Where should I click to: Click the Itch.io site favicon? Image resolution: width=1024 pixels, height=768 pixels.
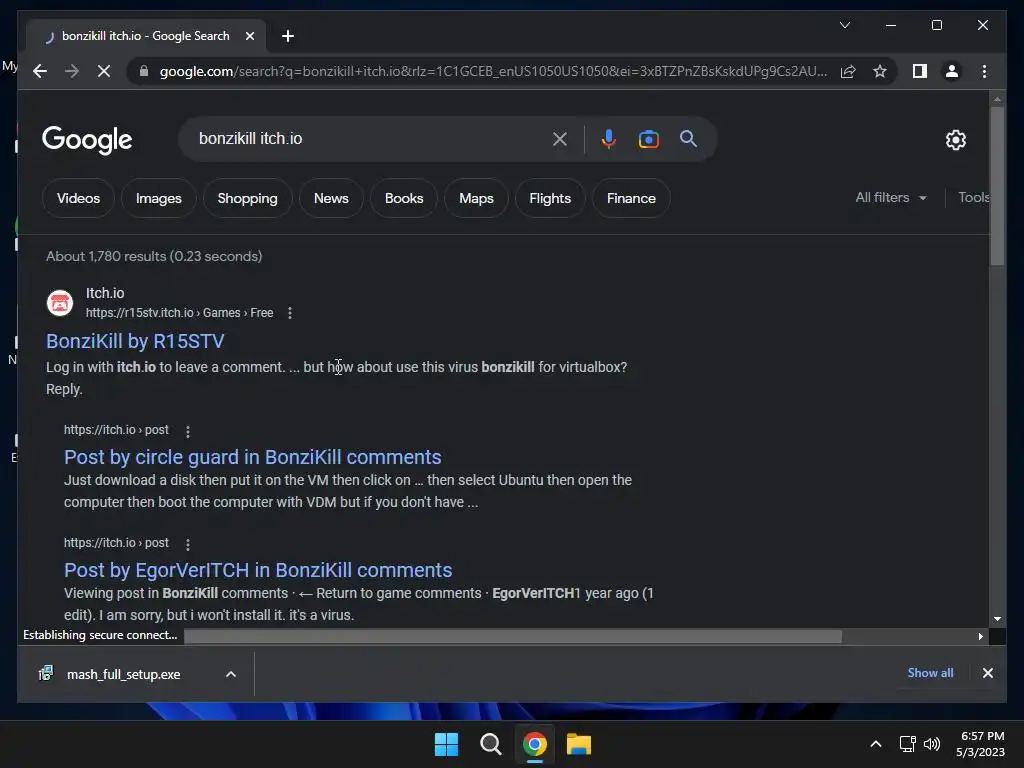[x=59, y=302]
